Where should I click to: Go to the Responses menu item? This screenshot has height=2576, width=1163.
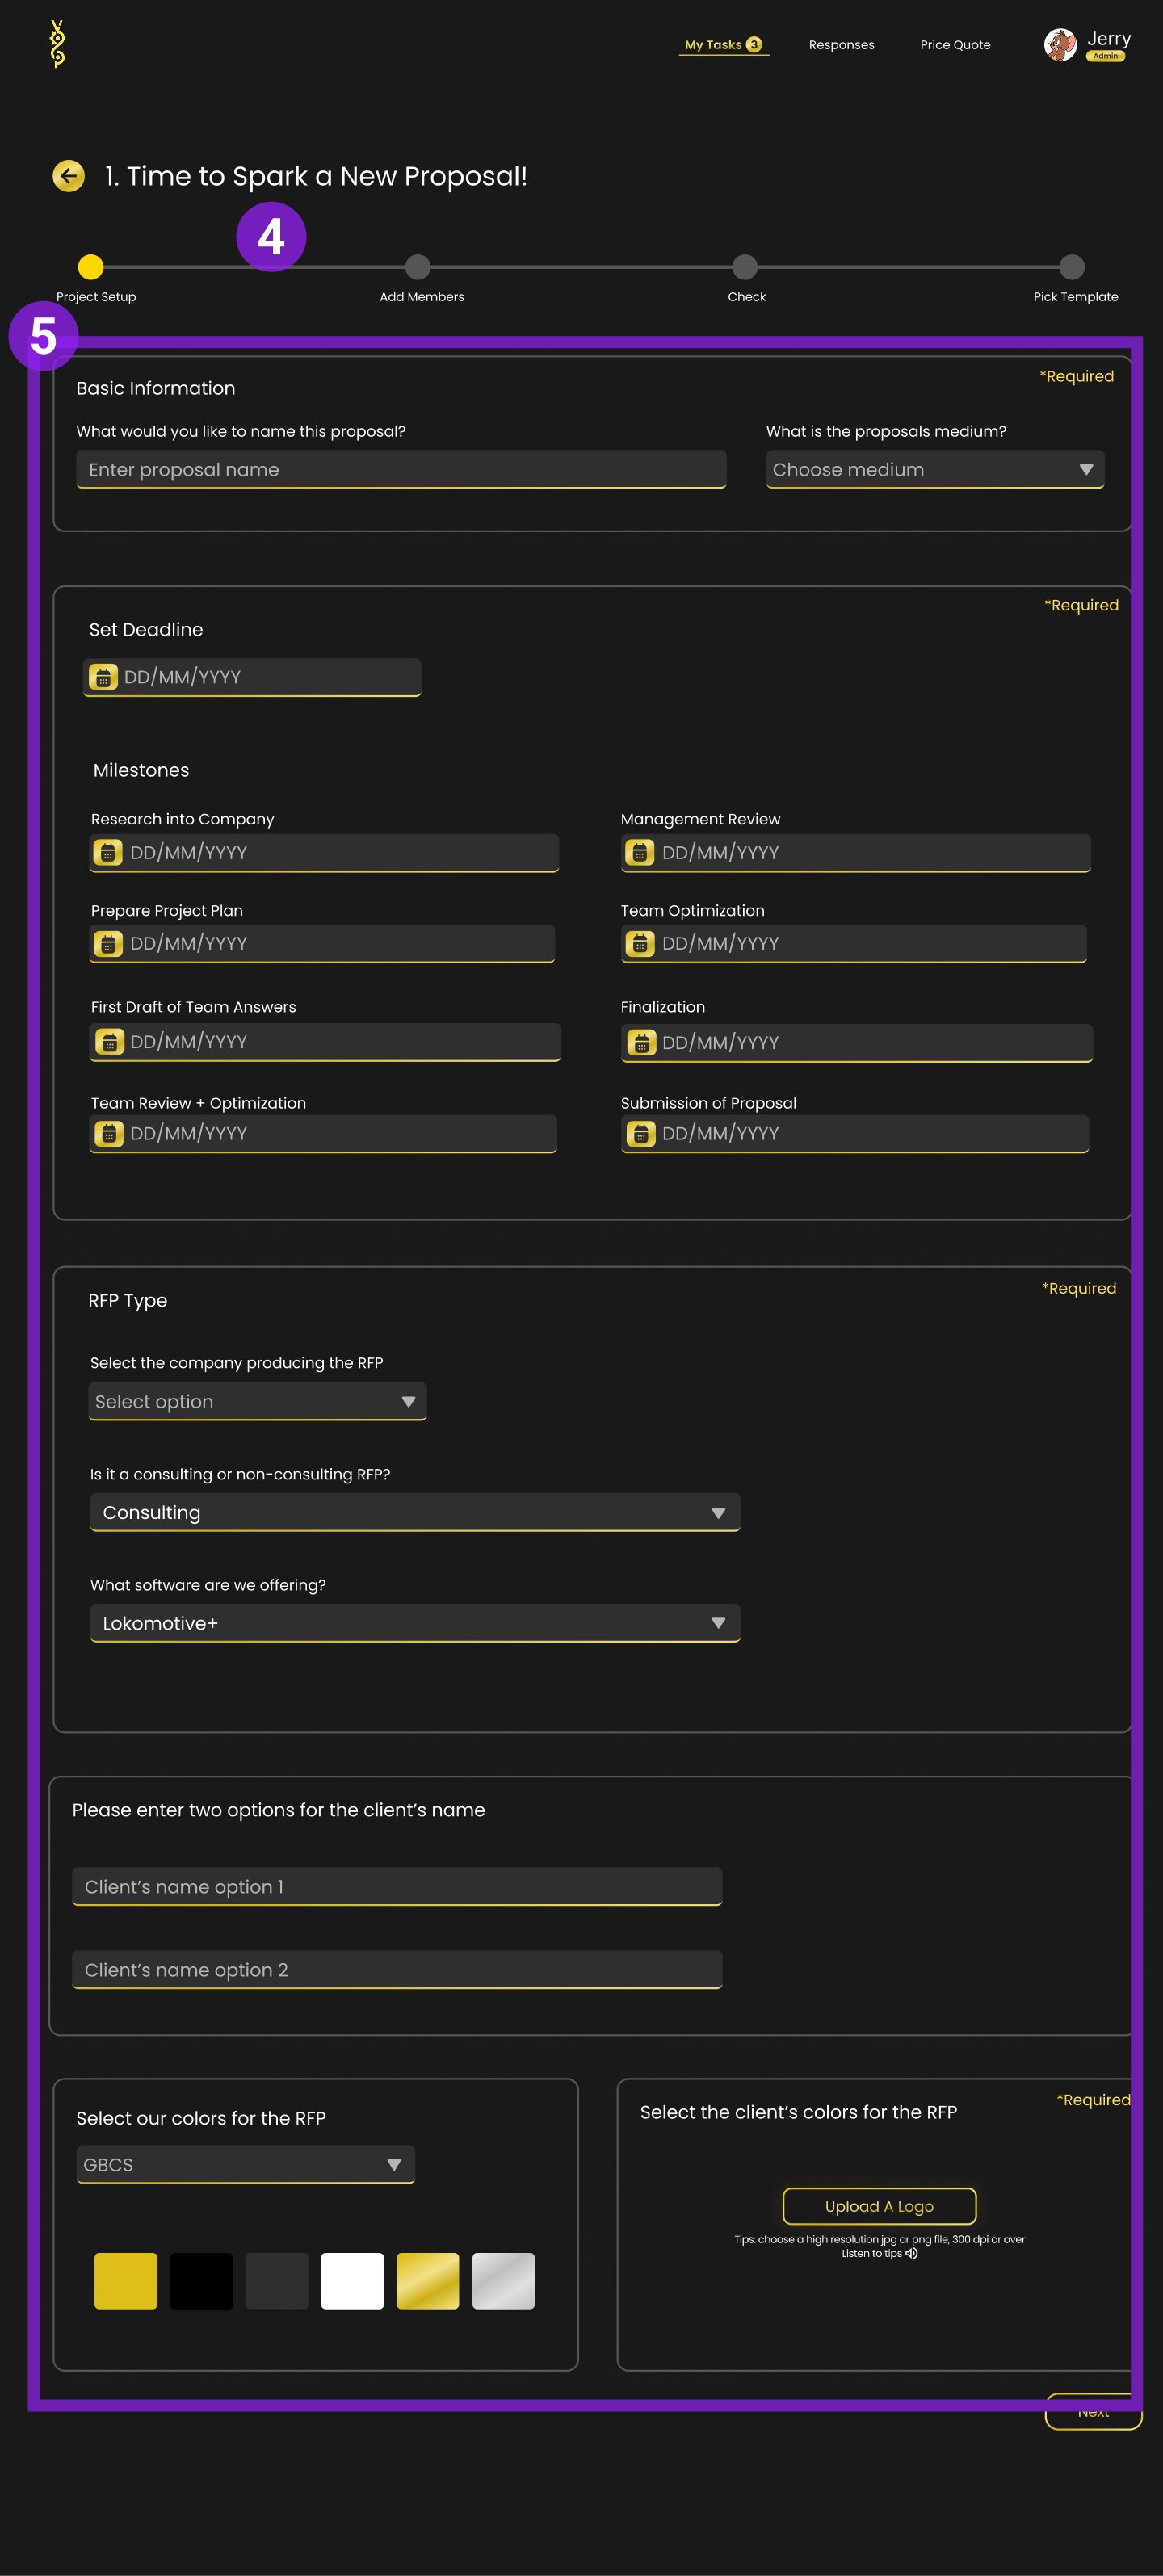841,45
